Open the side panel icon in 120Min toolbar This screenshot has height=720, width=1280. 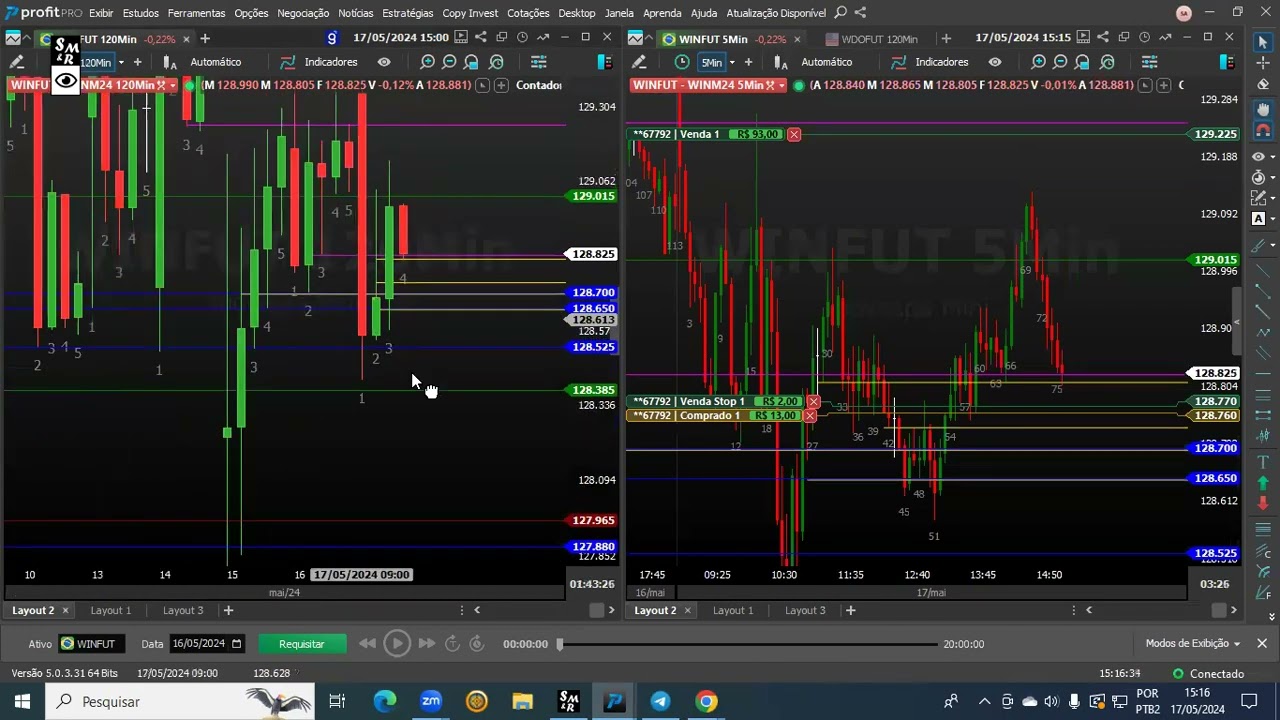tap(604, 62)
